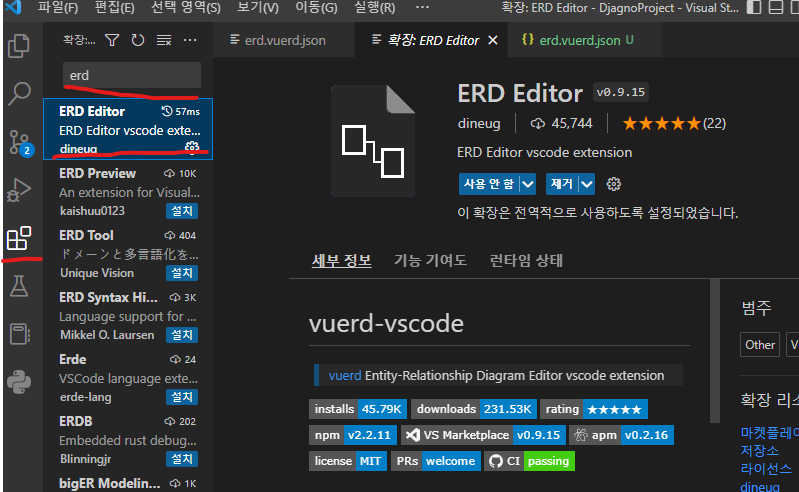Click the settings gear next to Remove button
Image resolution: width=799 pixels, height=492 pixels.
614,184
